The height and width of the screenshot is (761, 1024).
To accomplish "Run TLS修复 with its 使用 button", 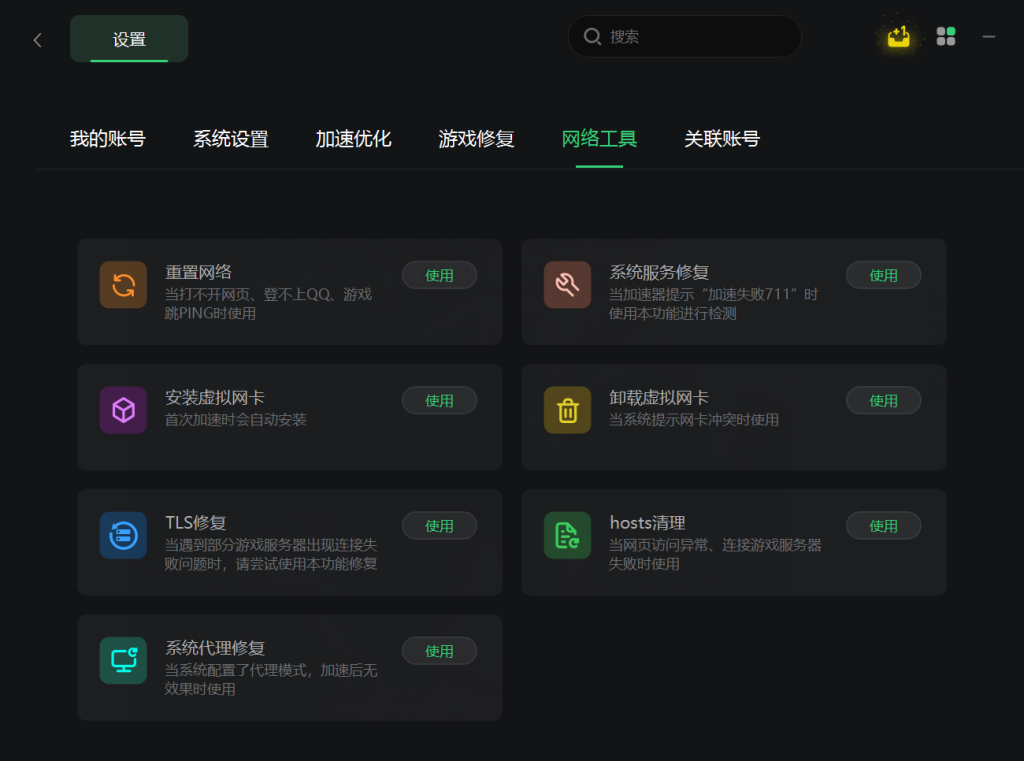I will 439,526.
